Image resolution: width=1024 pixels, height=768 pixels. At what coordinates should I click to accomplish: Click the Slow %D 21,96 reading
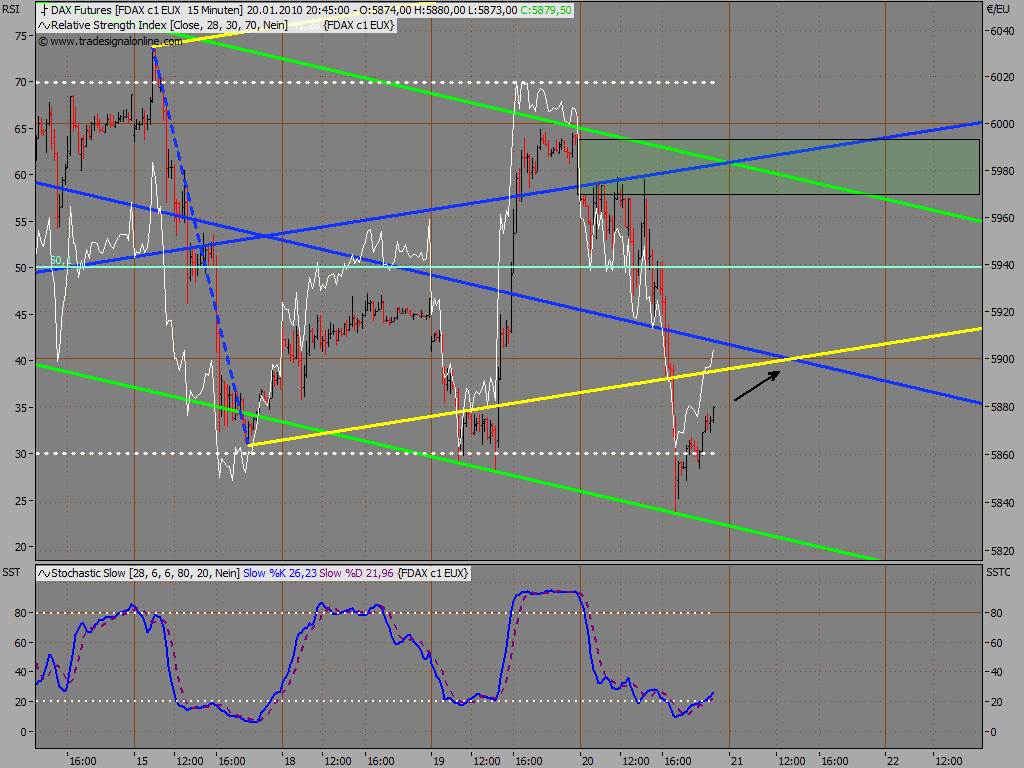click(356, 573)
